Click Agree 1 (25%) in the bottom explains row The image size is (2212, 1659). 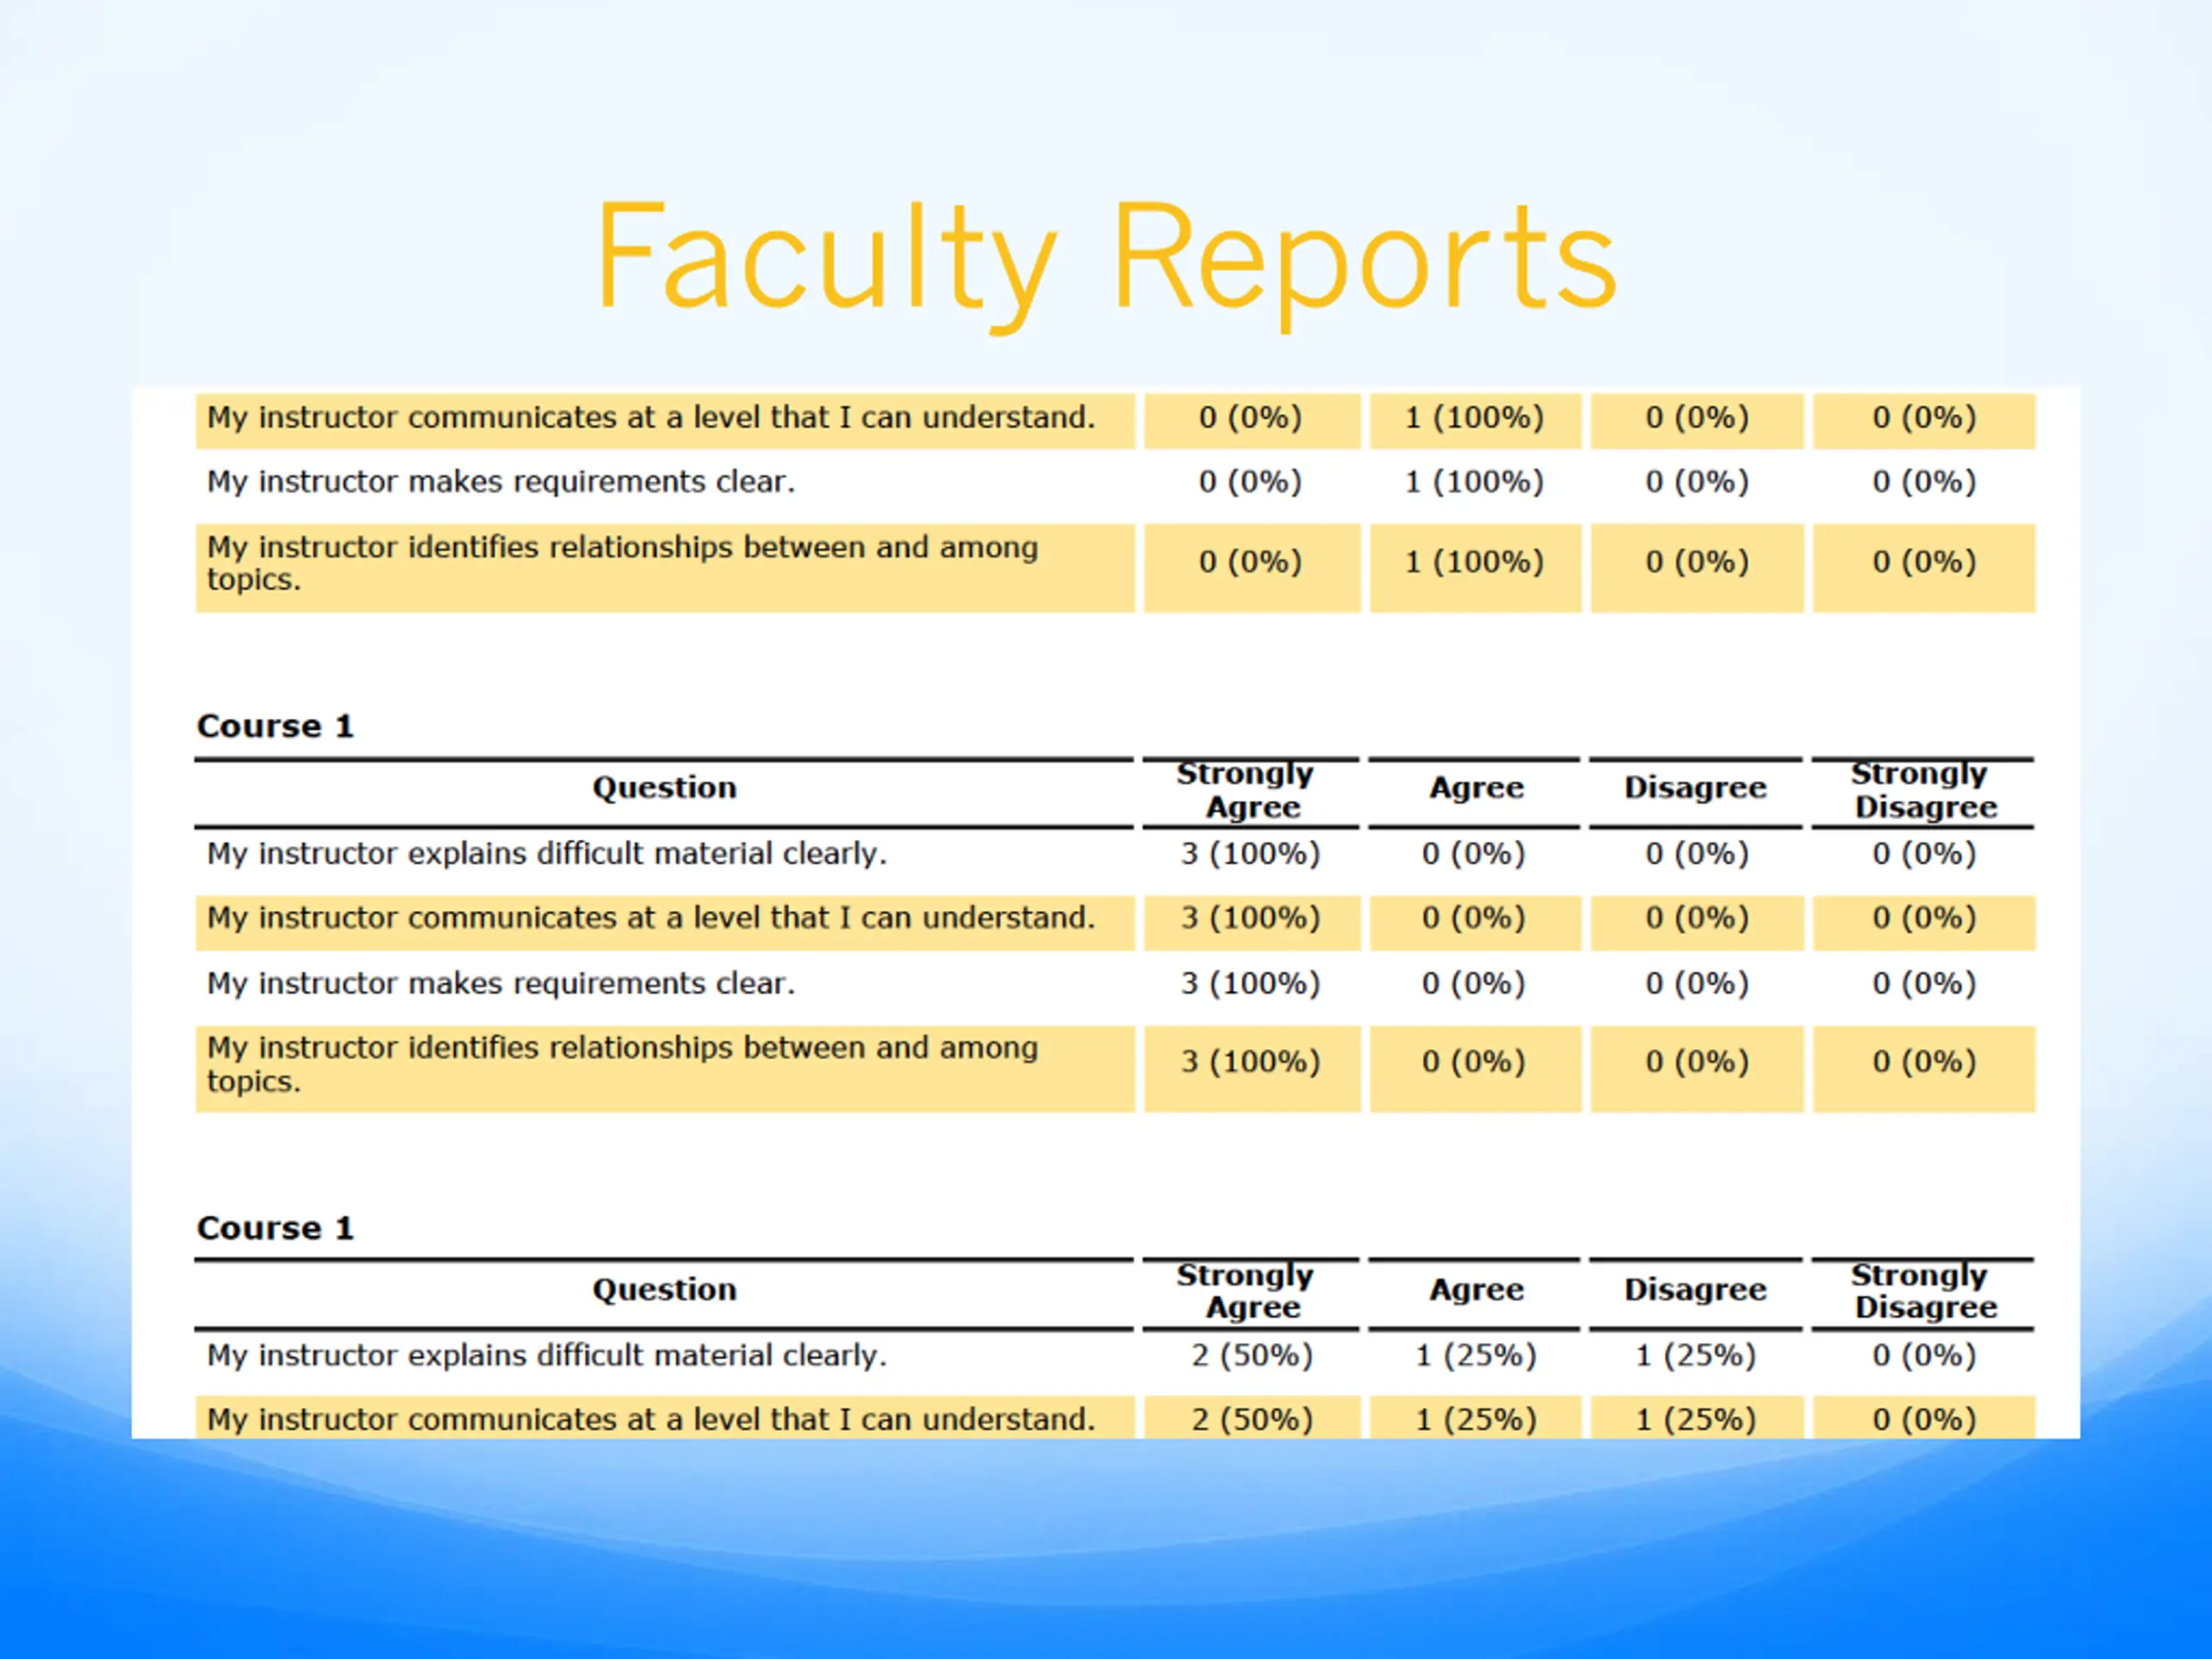(x=1475, y=1356)
